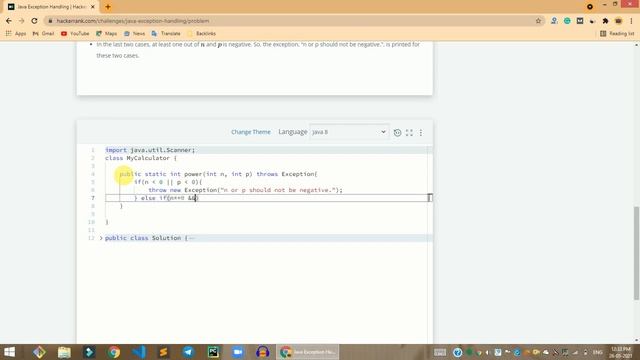Open the Language dropdown set to Java 8
The image size is (640, 360).
tap(349, 132)
